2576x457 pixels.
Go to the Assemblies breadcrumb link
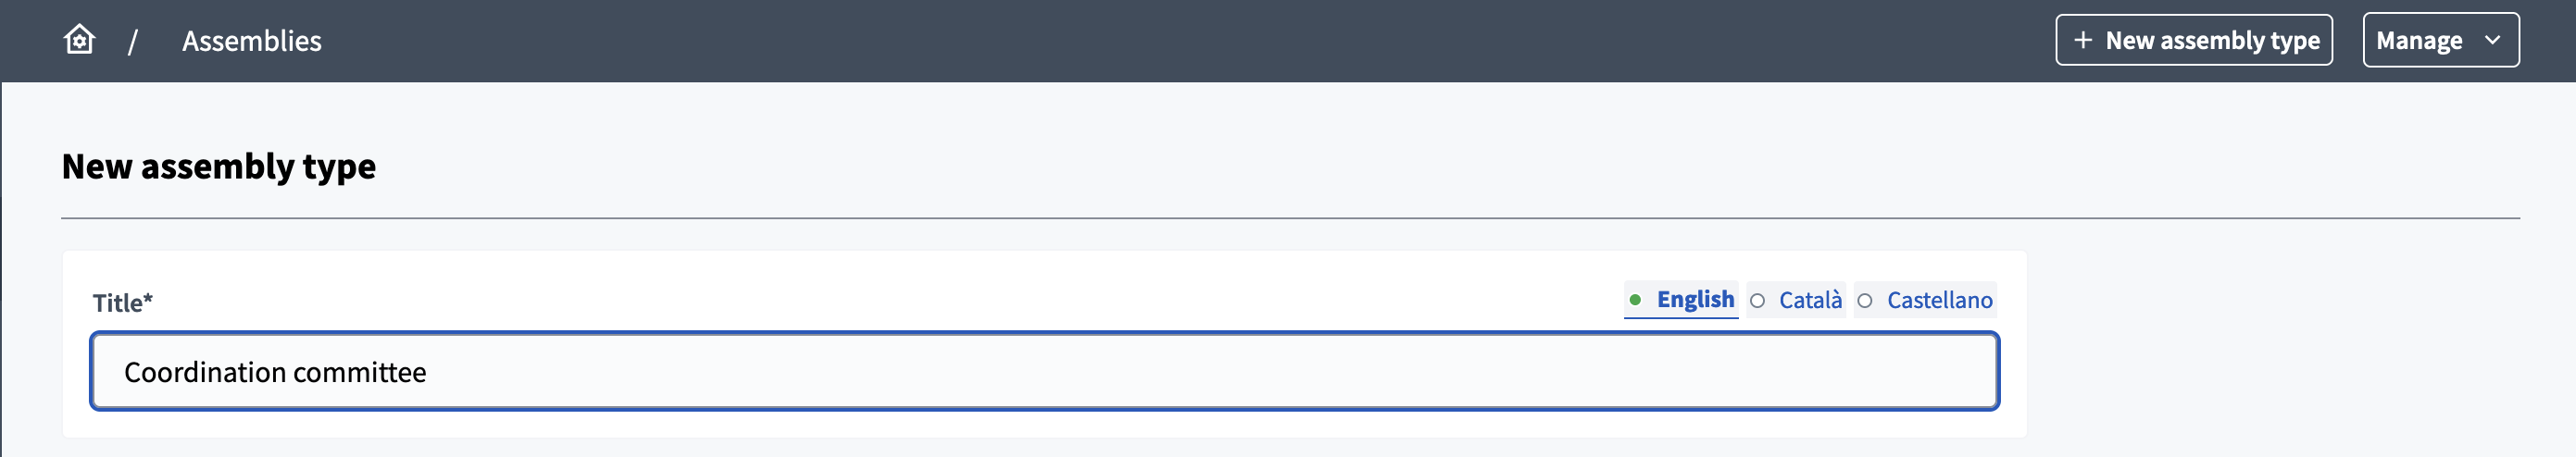[251, 41]
